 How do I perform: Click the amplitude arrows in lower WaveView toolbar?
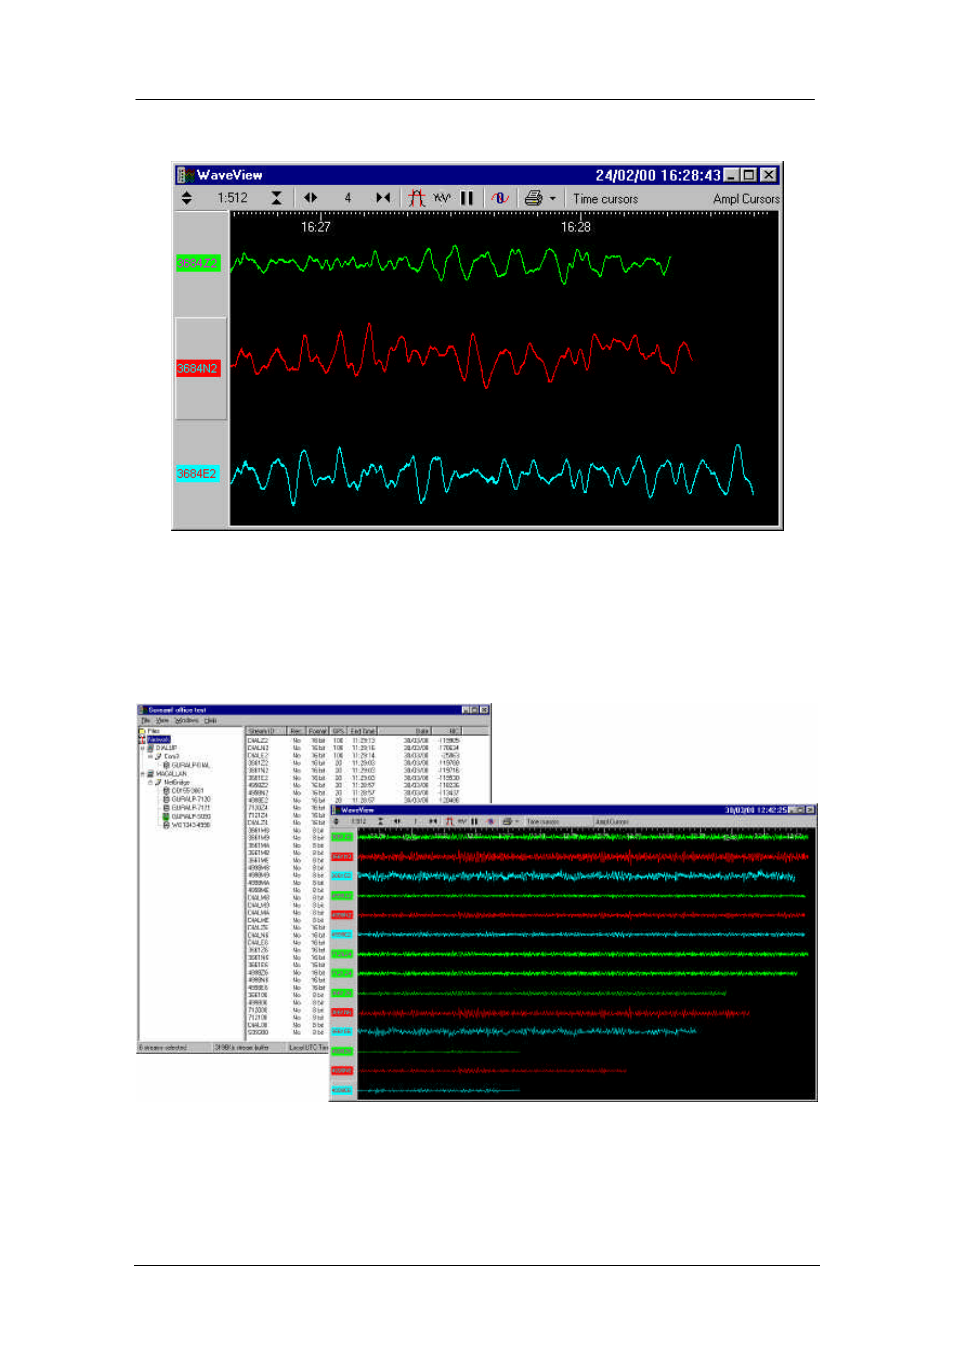[336, 821]
